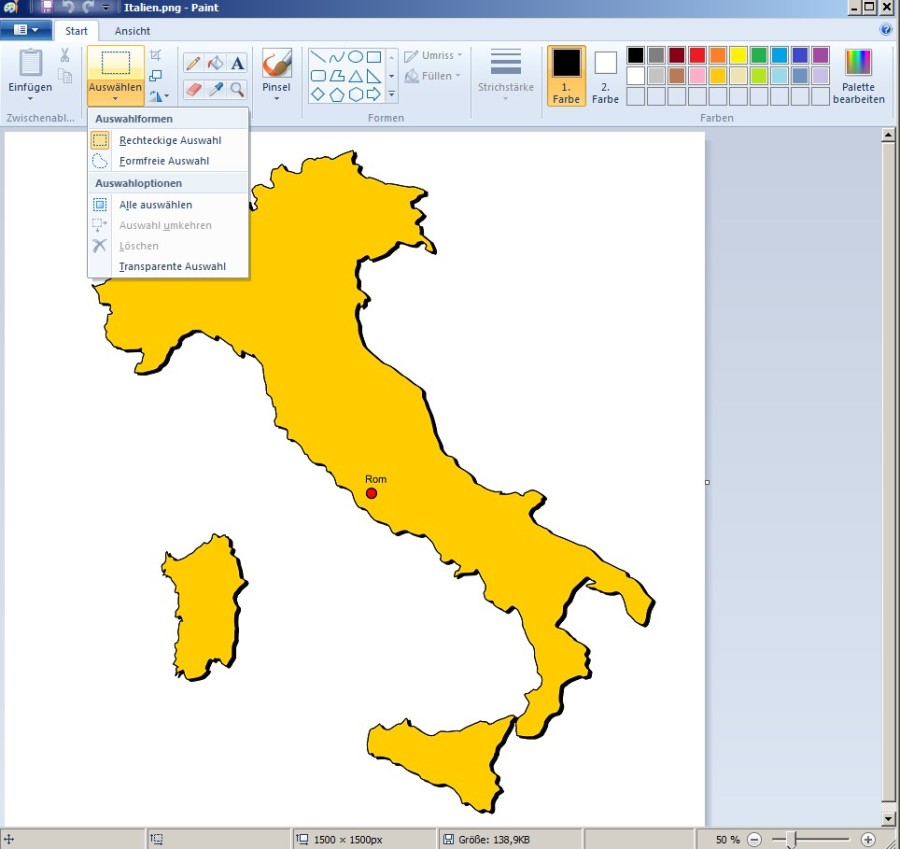The width and height of the screenshot is (900, 849).
Task: Select the 2. Farbe button
Action: coord(605,75)
